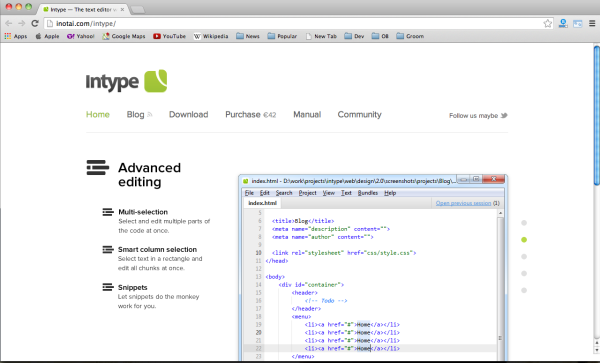Viewport: 600px width, 363px height.
Task: Click the Intype editor screenshot image
Action: pyautogui.click(x=373, y=268)
